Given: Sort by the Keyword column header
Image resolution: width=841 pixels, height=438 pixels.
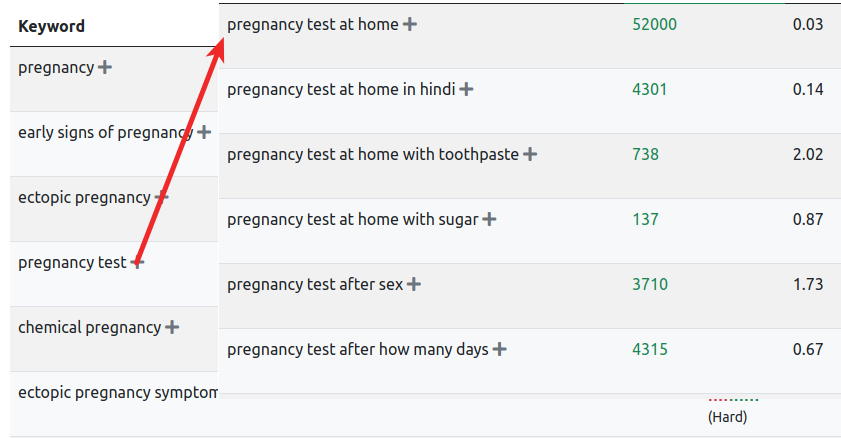Looking at the screenshot, I should click(51, 26).
